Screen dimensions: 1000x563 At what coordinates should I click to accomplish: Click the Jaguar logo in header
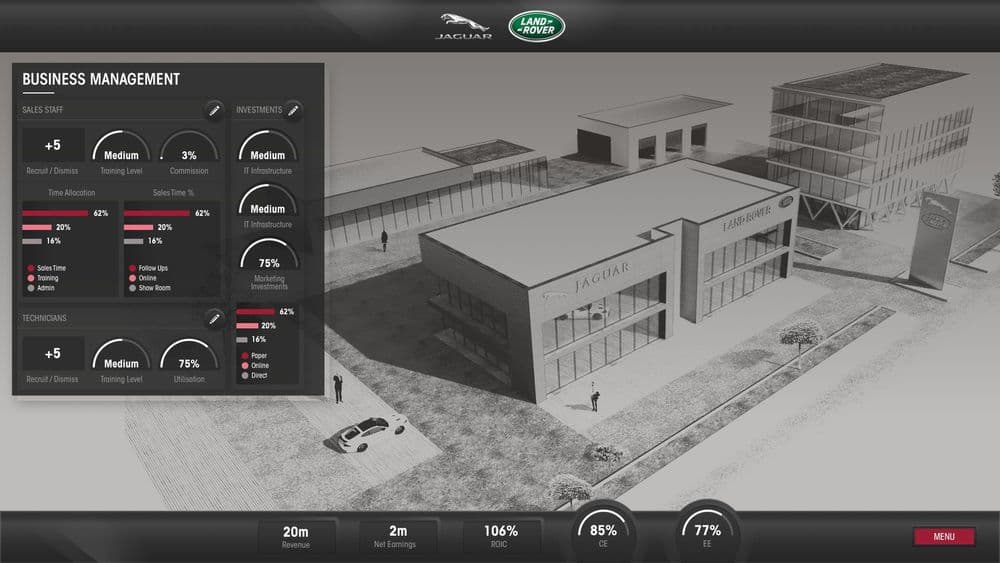464,27
